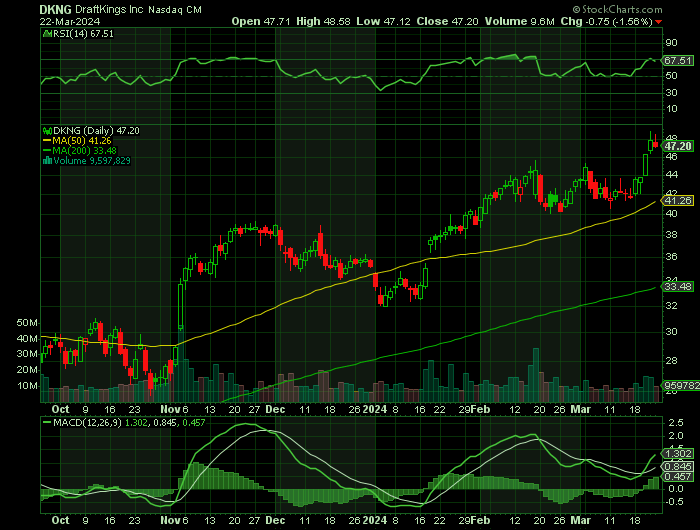The width and height of the screenshot is (700, 530).
Task: Click the 50M volume axis label
Action: coord(27,323)
